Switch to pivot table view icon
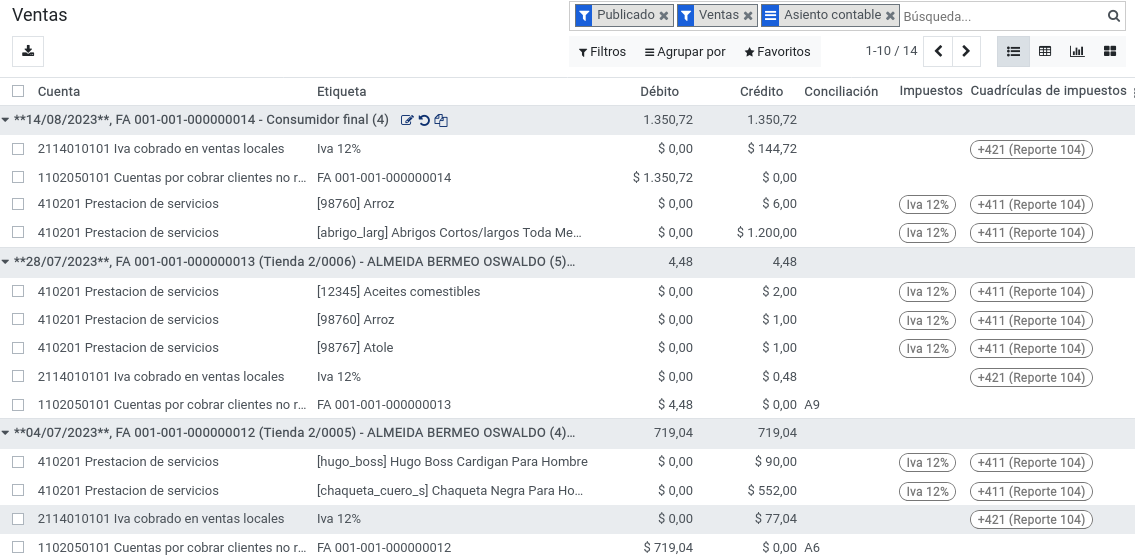The width and height of the screenshot is (1135, 560). click(1045, 51)
